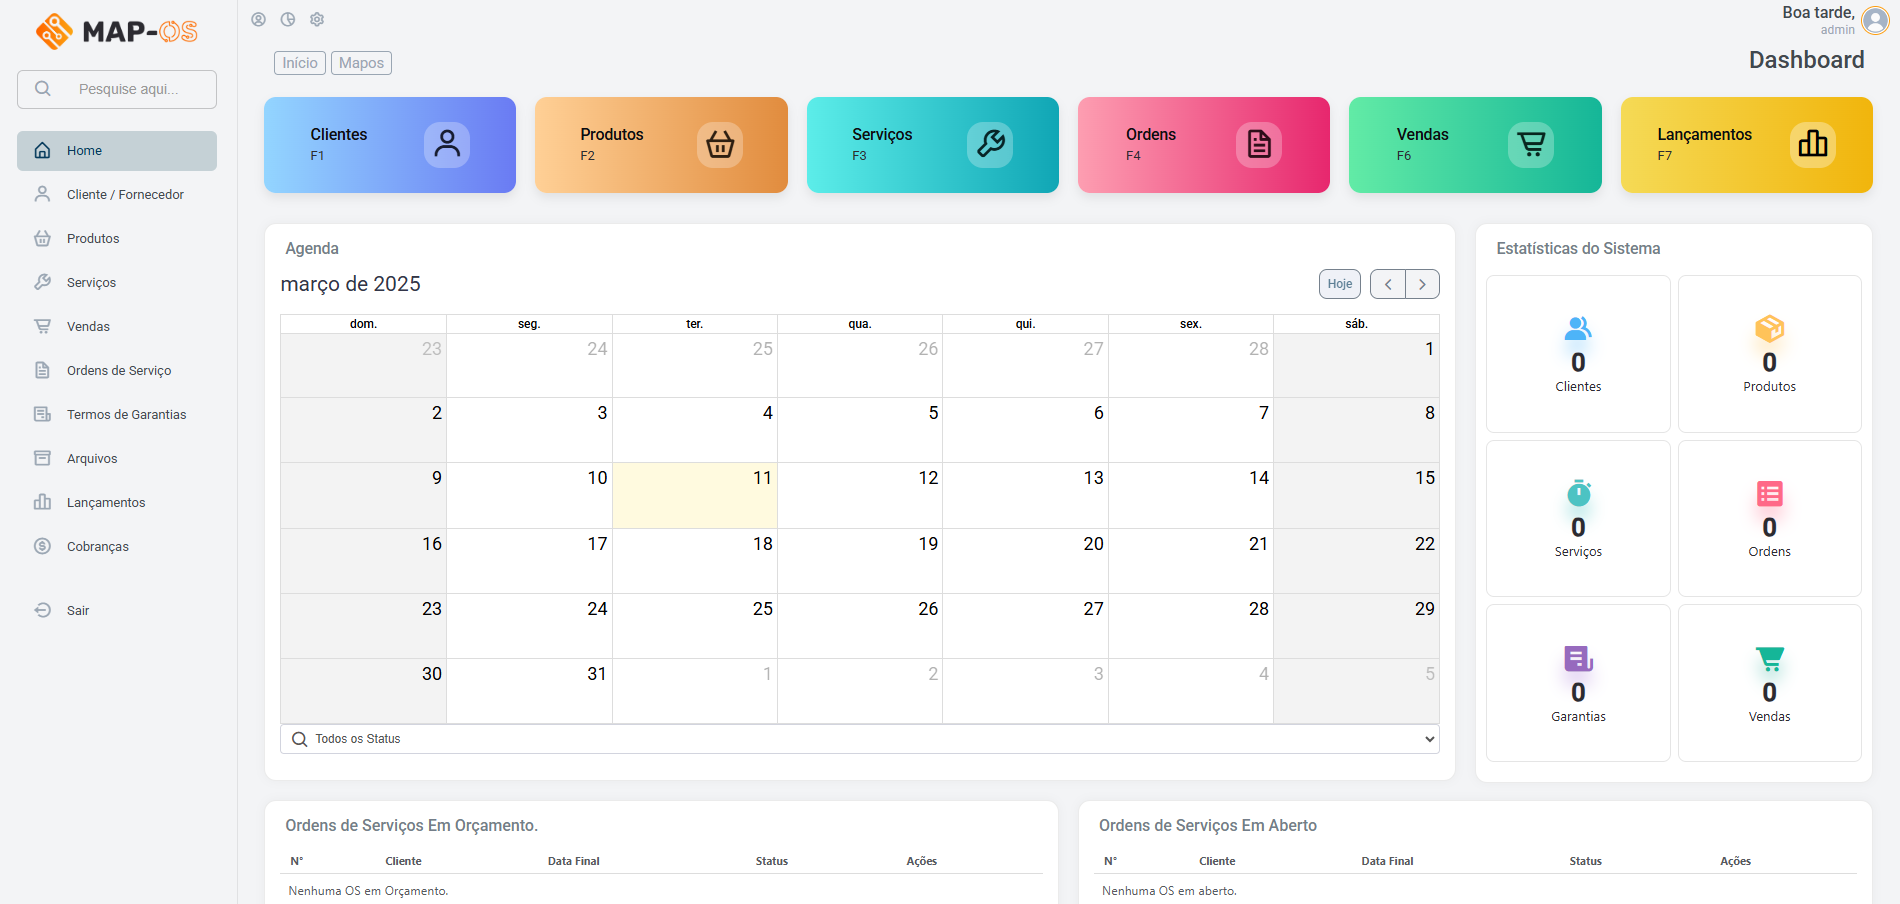This screenshot has width=1900, height=904.
Task: Click Sair to log out
Action: pos(78,611)
